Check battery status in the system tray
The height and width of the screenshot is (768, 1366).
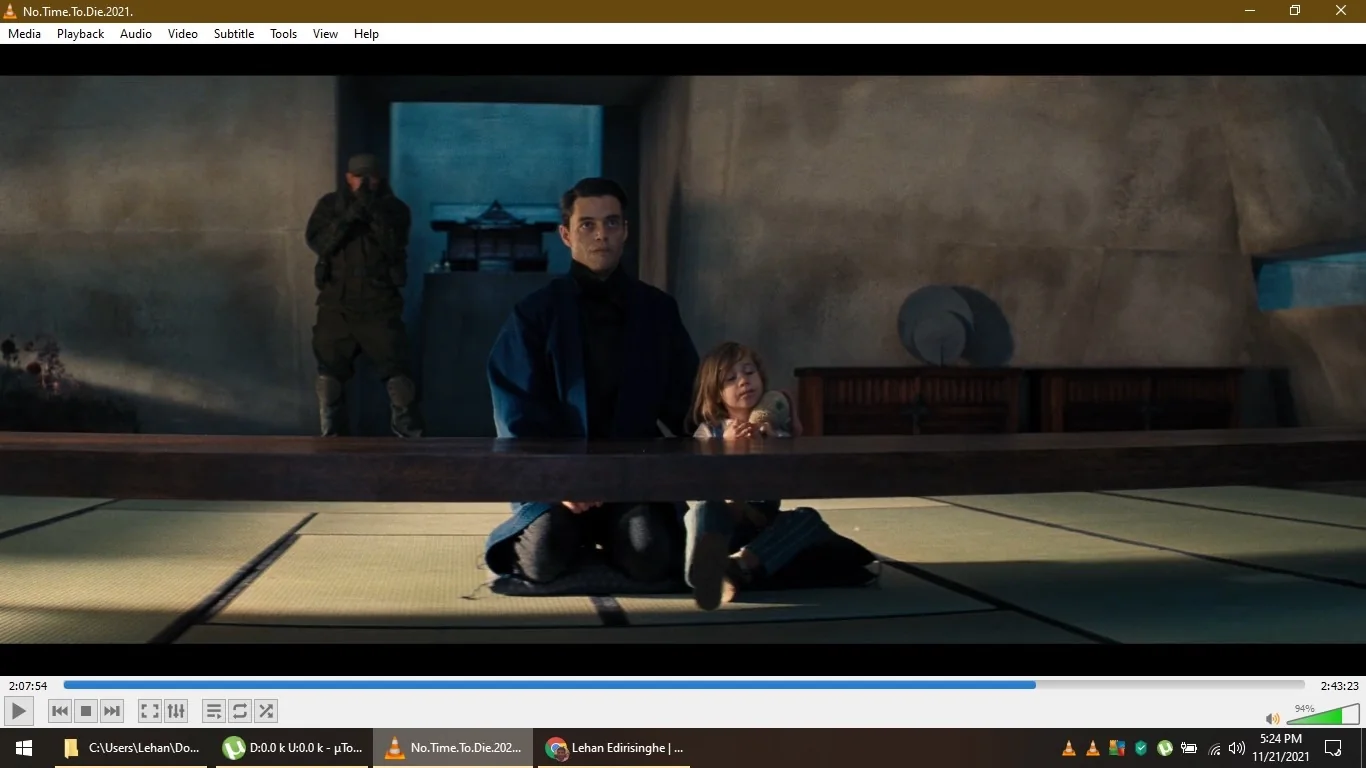[1189, 748]
